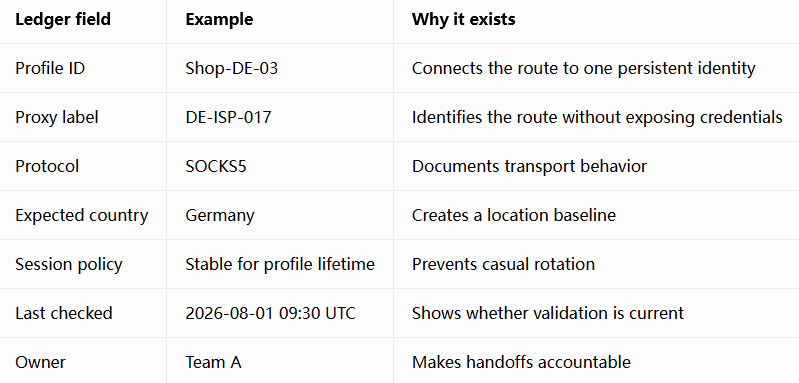Click the 'Why it exists' column header
This screenshot has width=799, height=383.
click(463, 19)
